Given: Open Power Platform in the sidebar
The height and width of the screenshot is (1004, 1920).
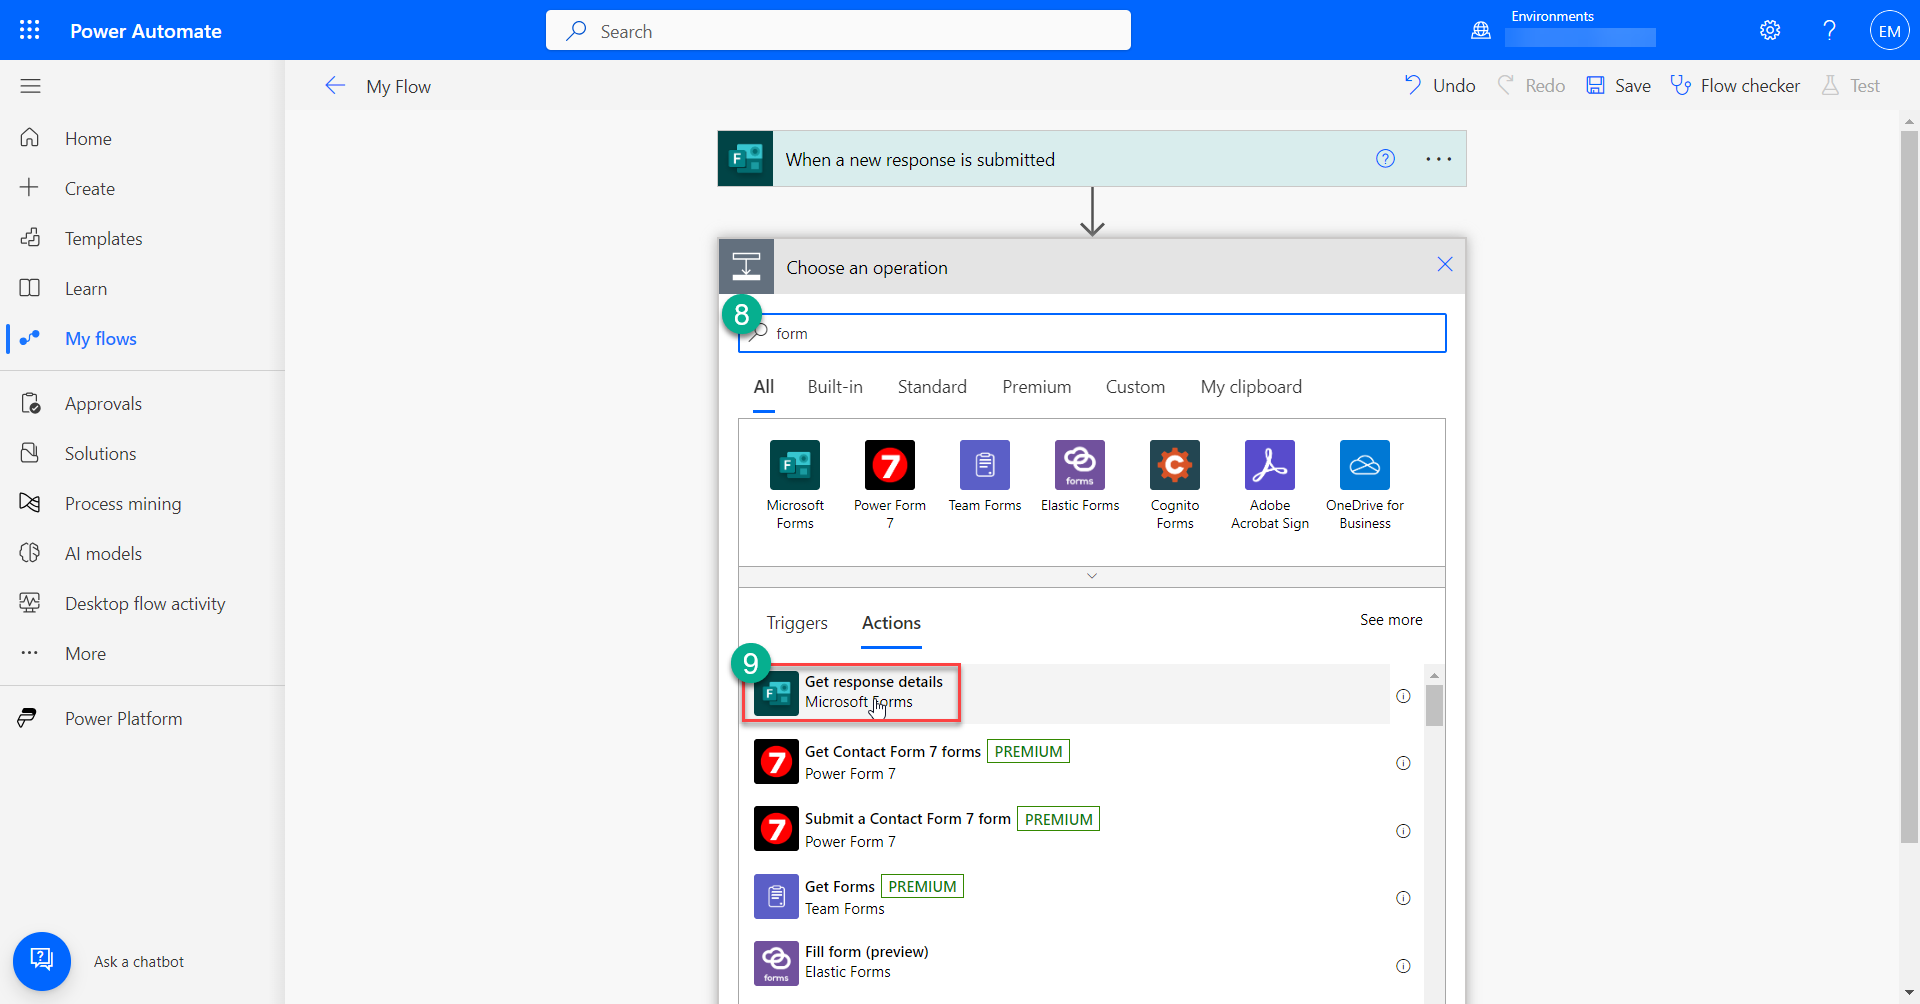Looking at the screenshot, I should (x=142, y=718).
